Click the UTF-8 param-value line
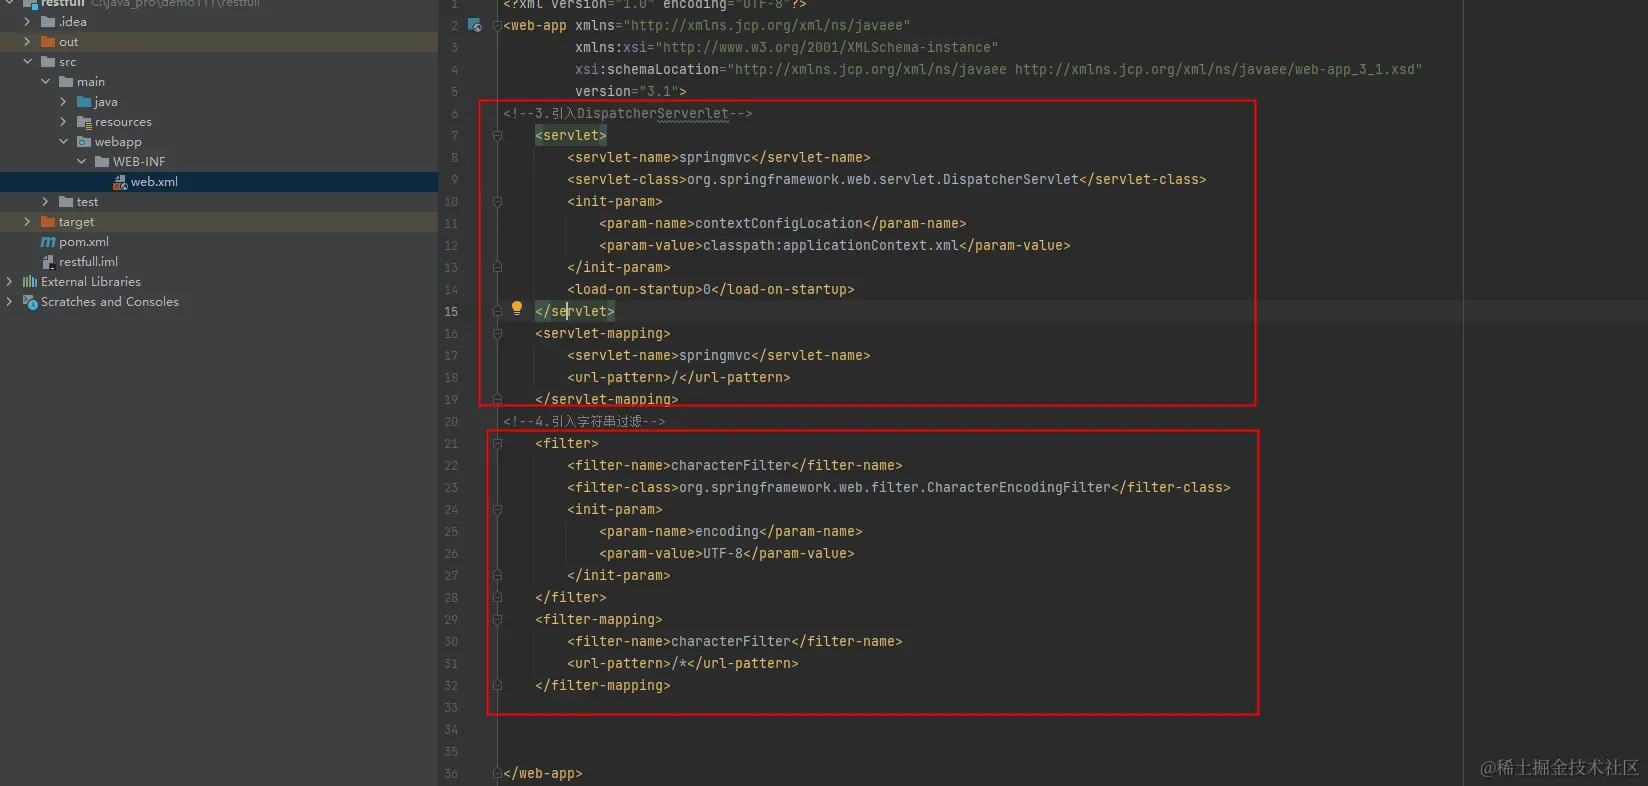This screenshot has width=1648, height=786. (x=726, y=554)
